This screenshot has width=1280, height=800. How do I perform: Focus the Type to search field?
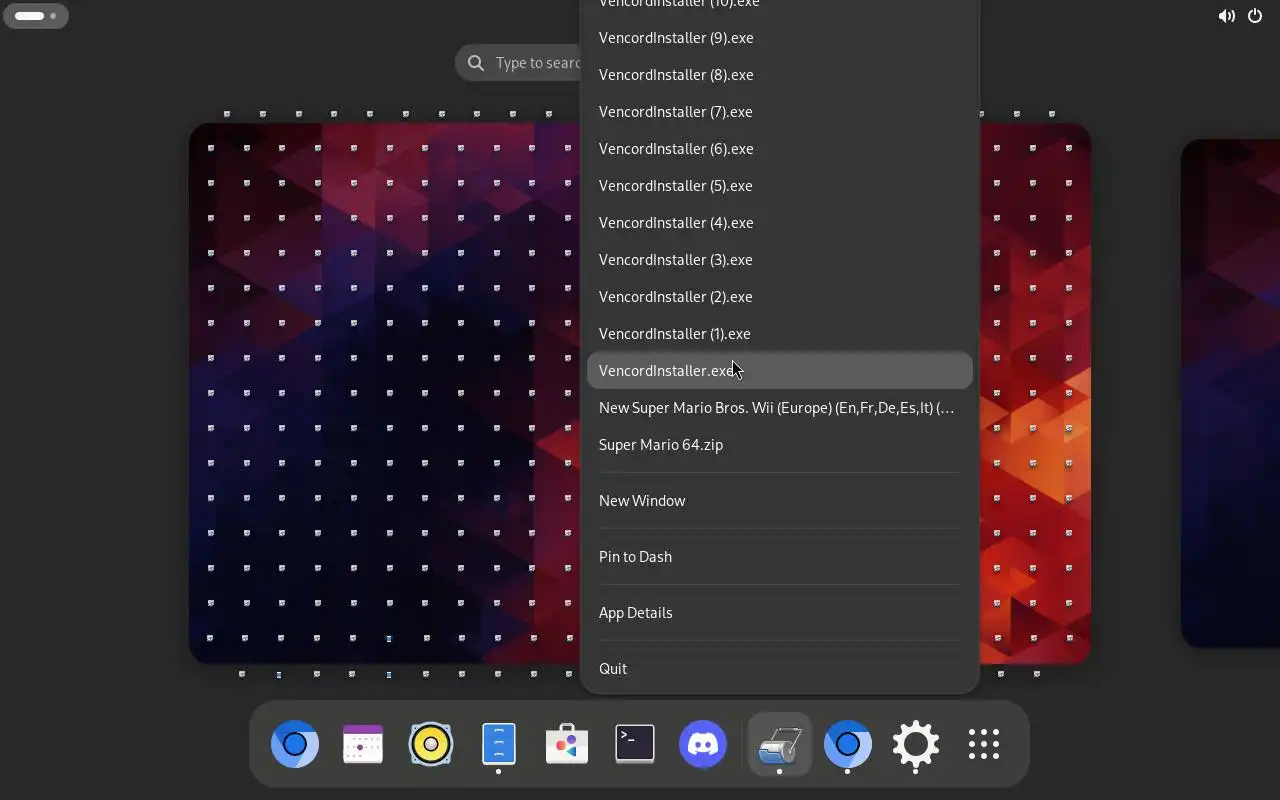point(518,63)
